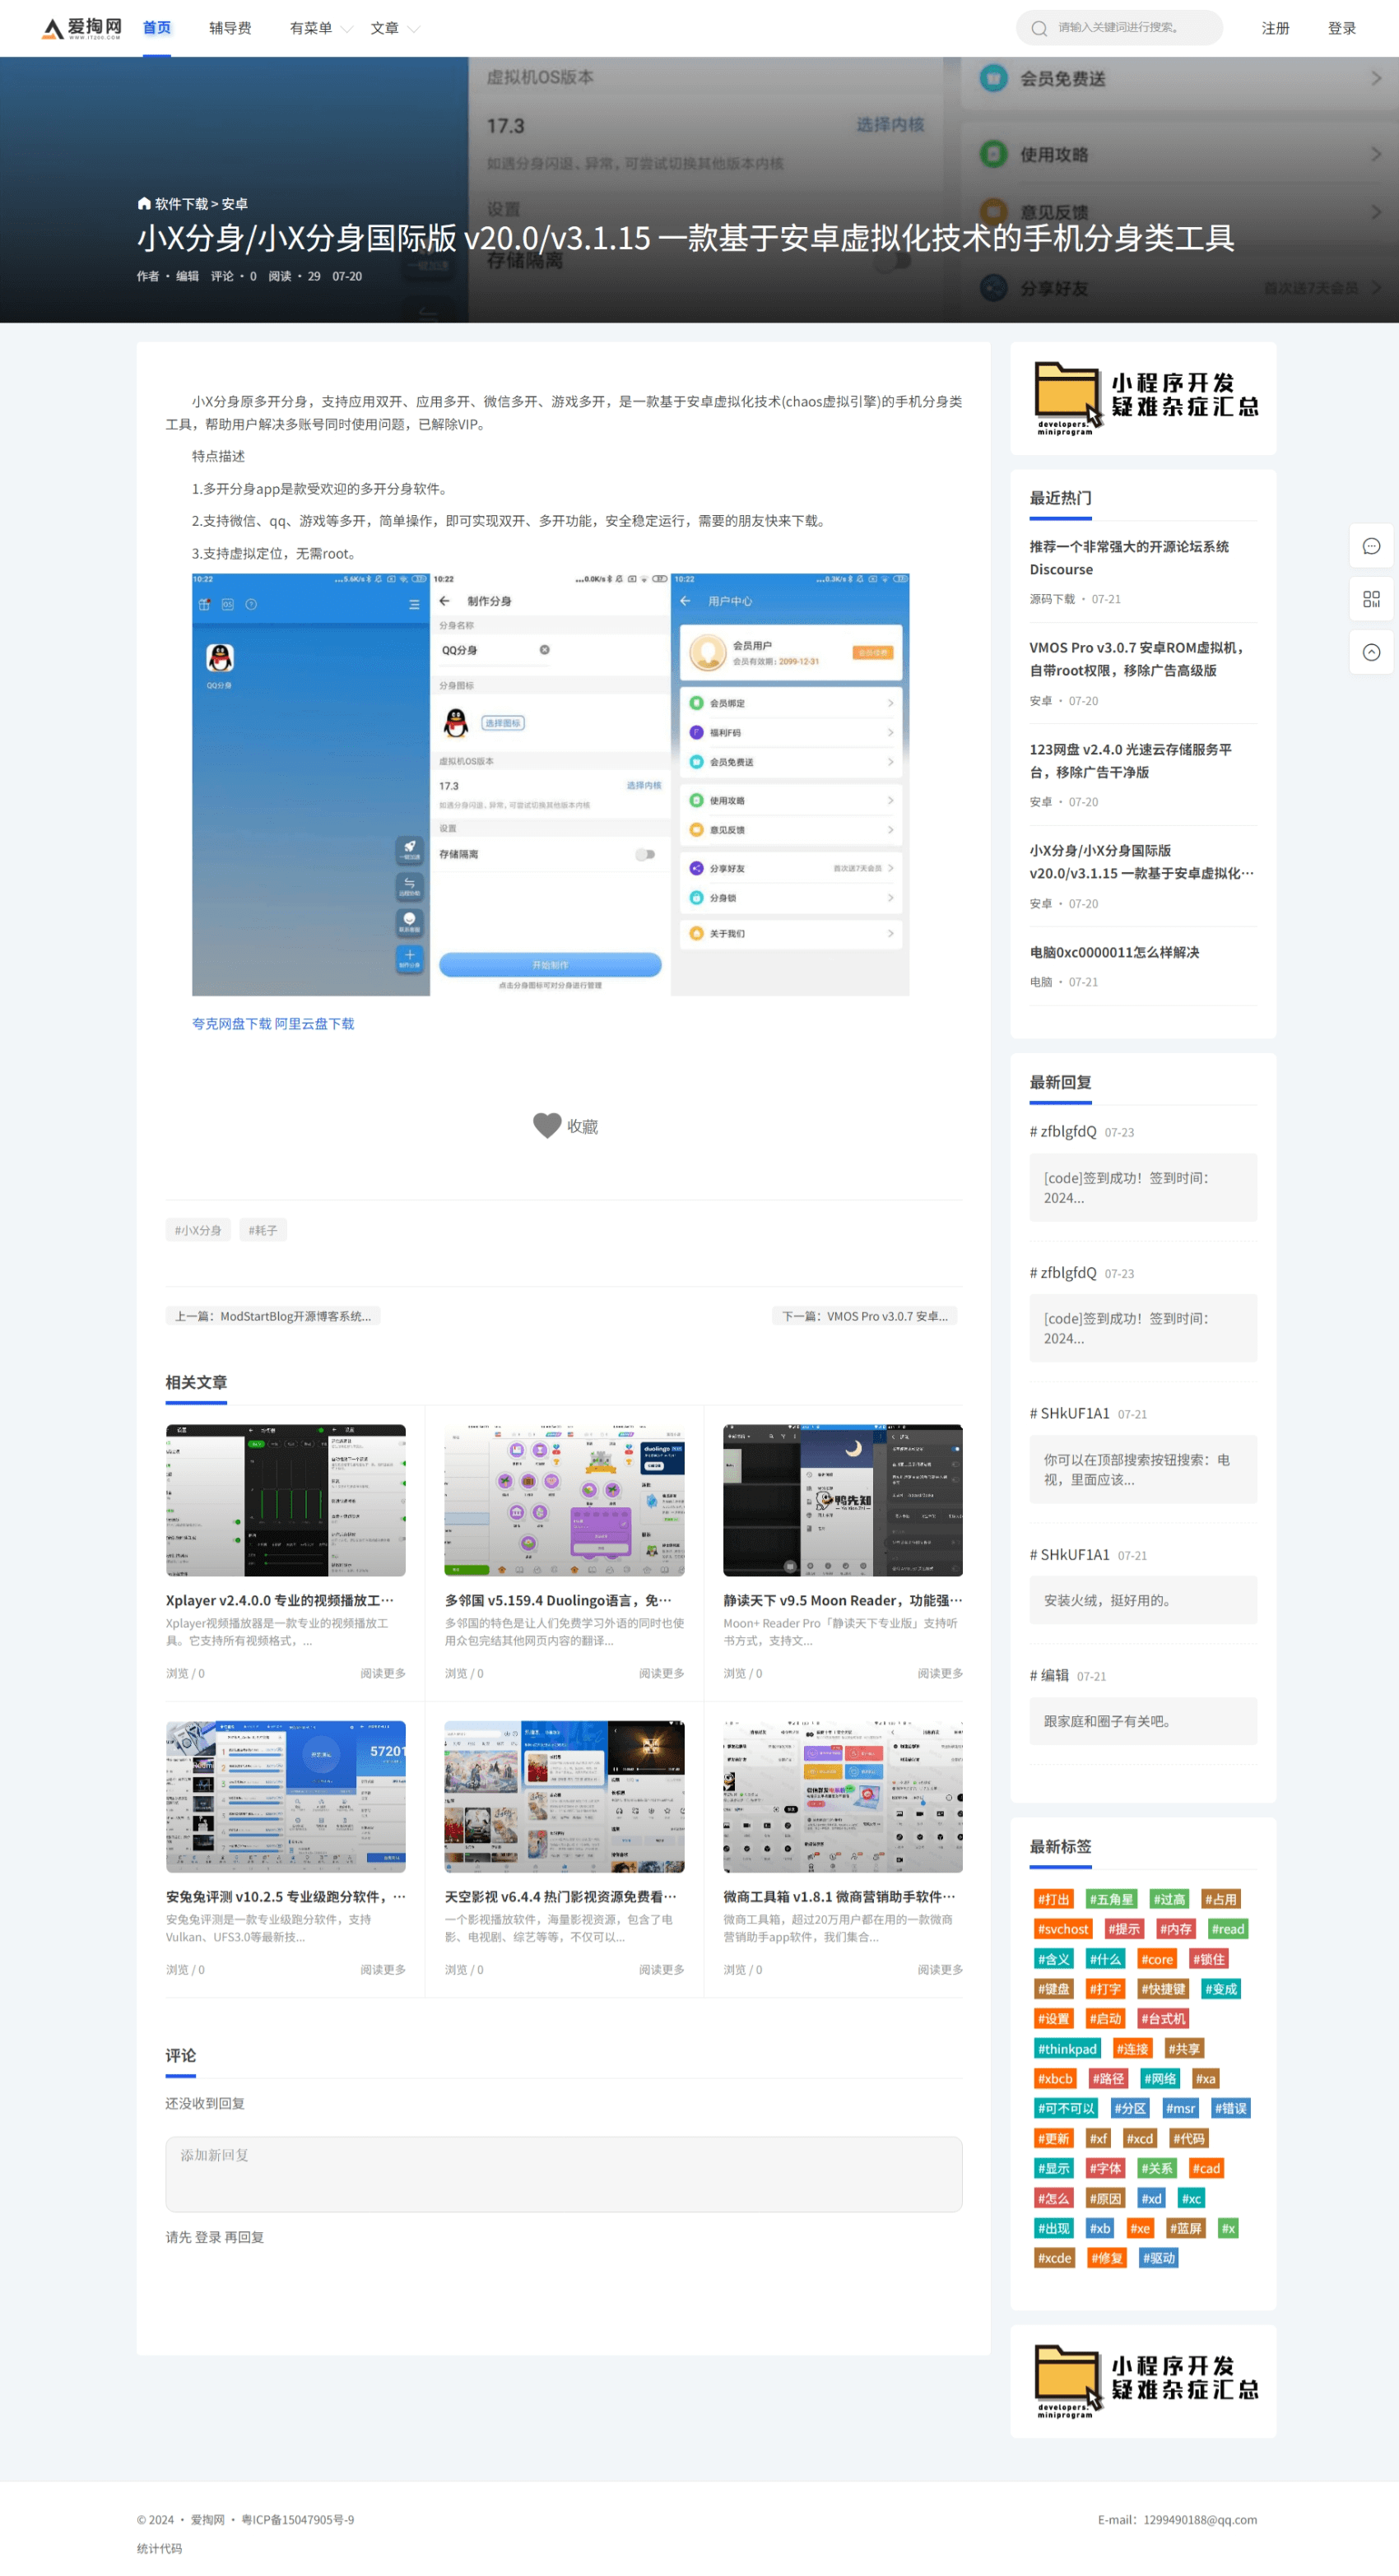The width and height of the screenshot is (1399, 2576).
Task: Click the breadcrumb home icon
Action: [144, 203]
